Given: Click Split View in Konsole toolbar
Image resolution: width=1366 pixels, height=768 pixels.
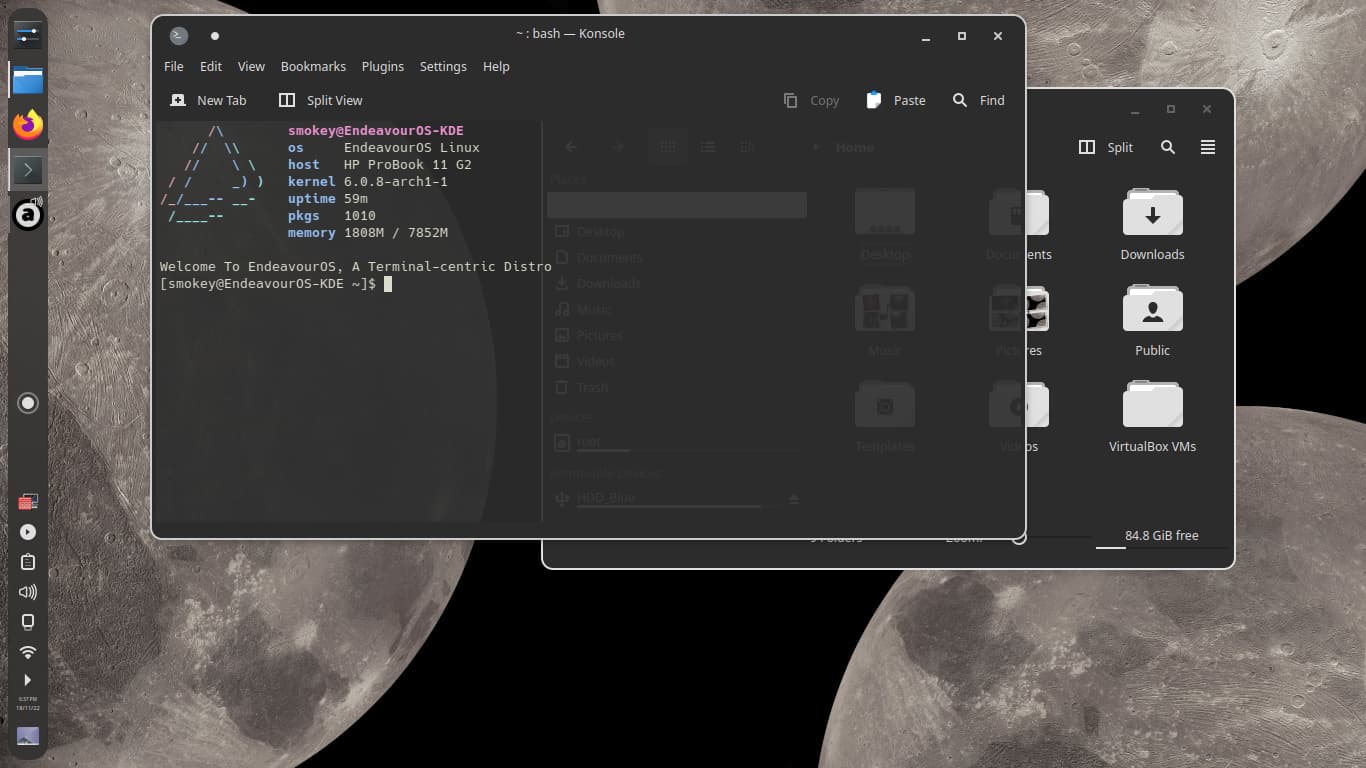Looking at the screenshot, I should coord(320,100).
